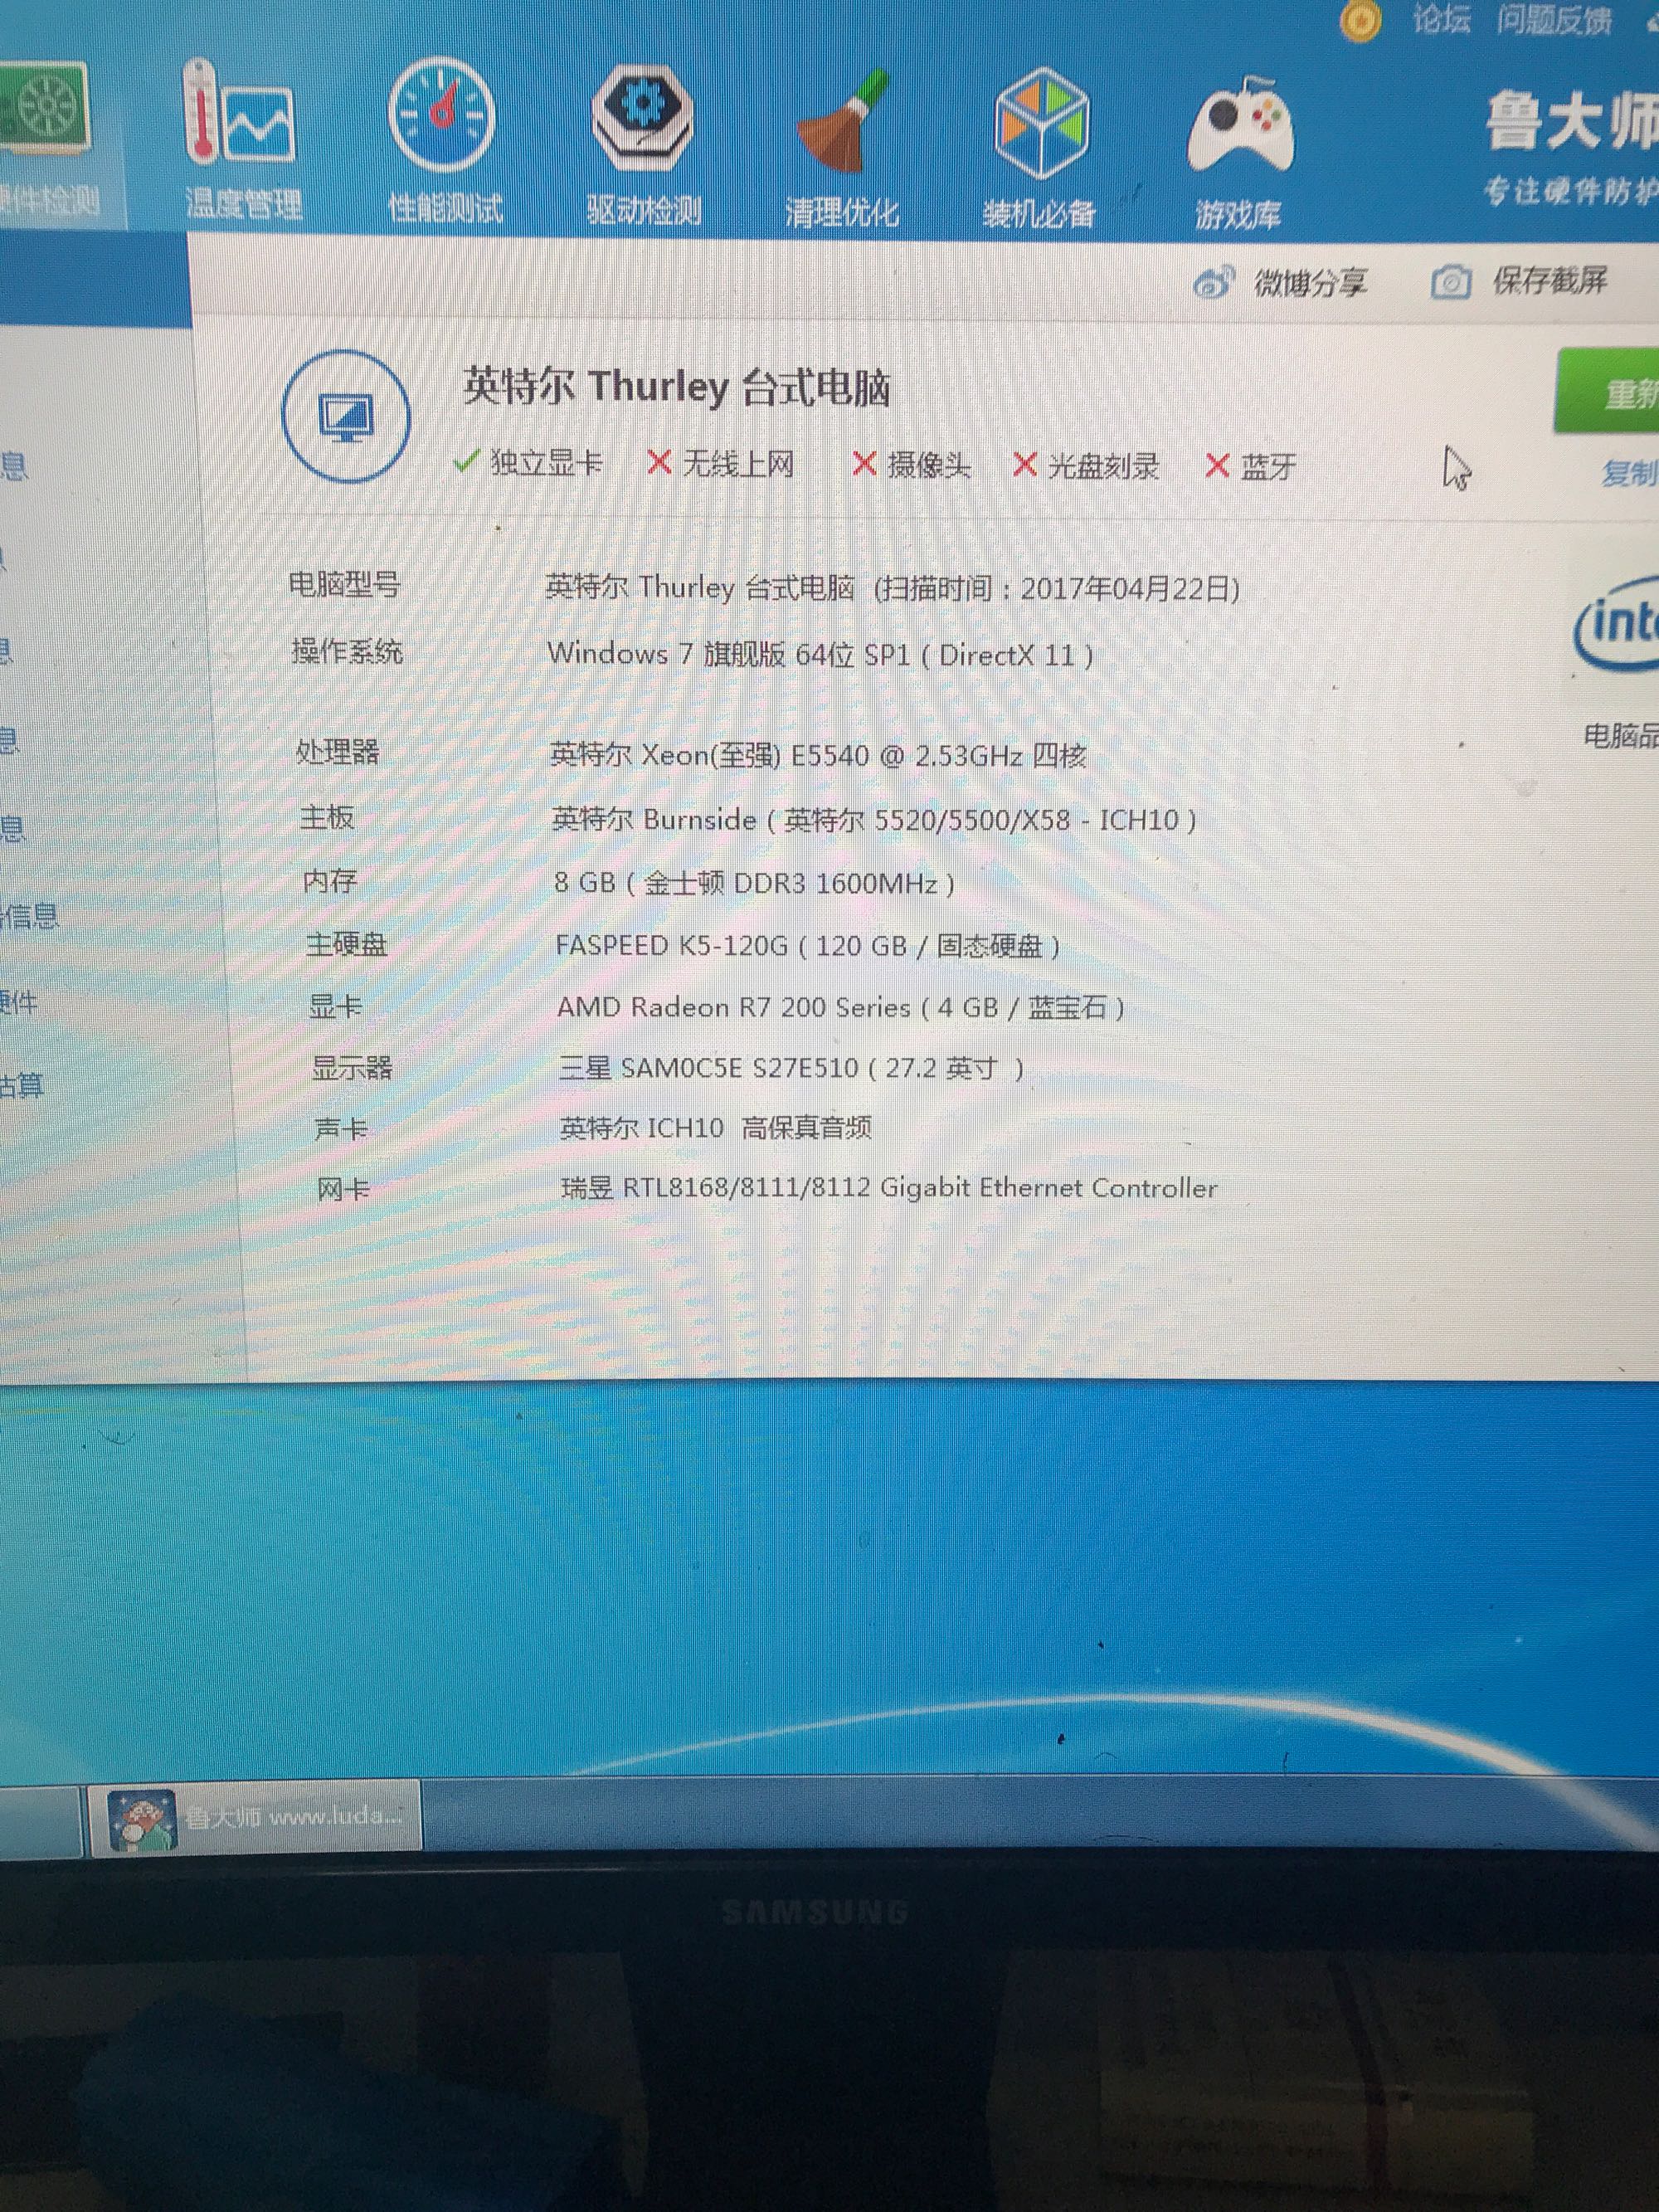Viewport: 1659px width, 2212px height.
Task: Click the 处理器 label
Action: pos(337,751)
